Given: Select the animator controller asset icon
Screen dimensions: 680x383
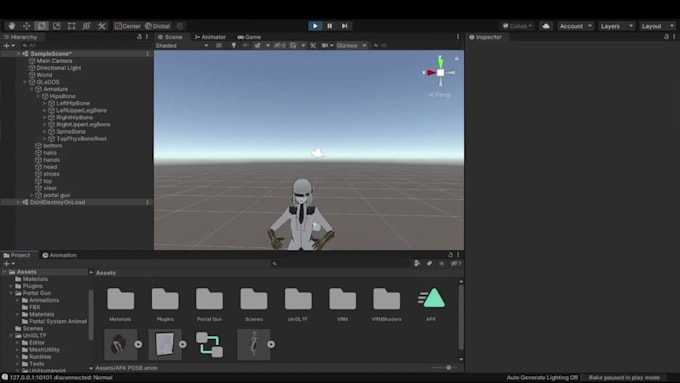Looking at the screenshot, I should click(x=209, y=344).
